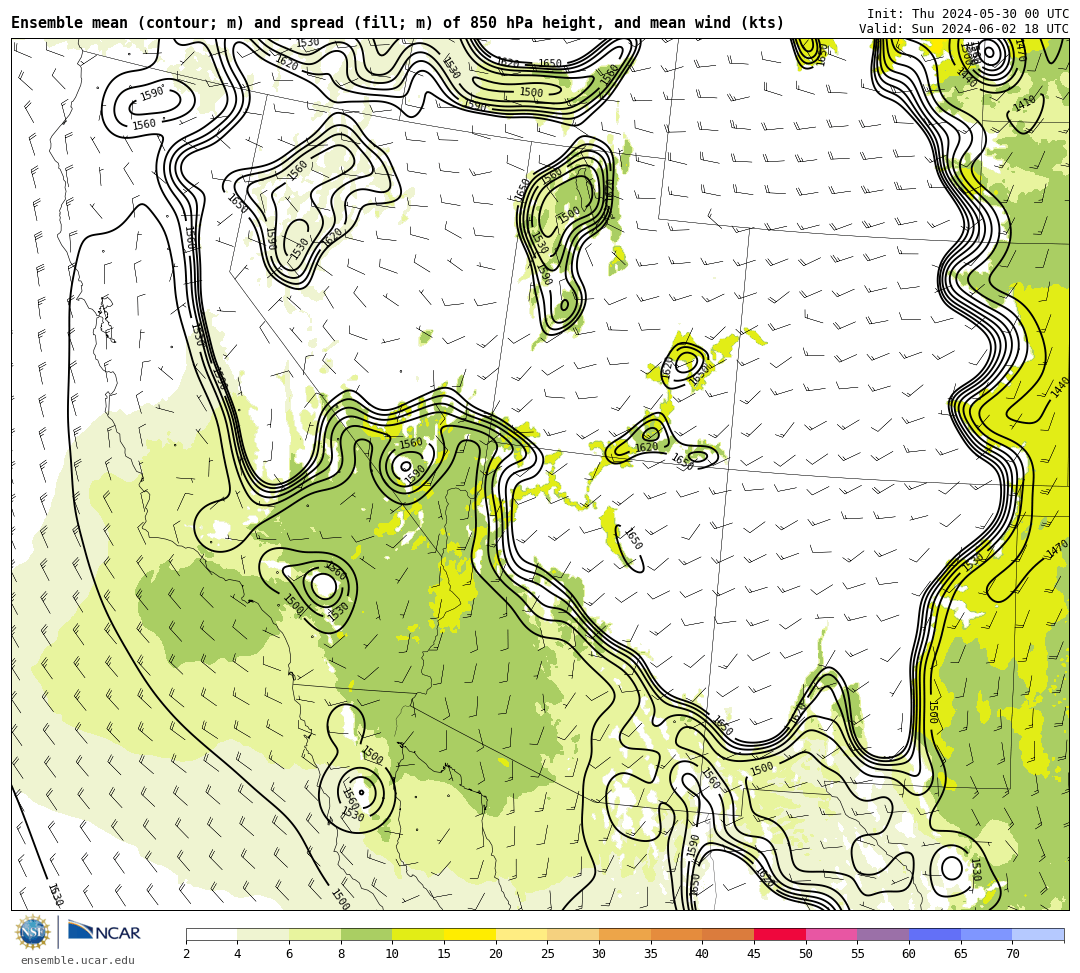Viewport: 1080px width, 973px height.
Task: Click the colorbar tick label 20
Action: [496, 954]
